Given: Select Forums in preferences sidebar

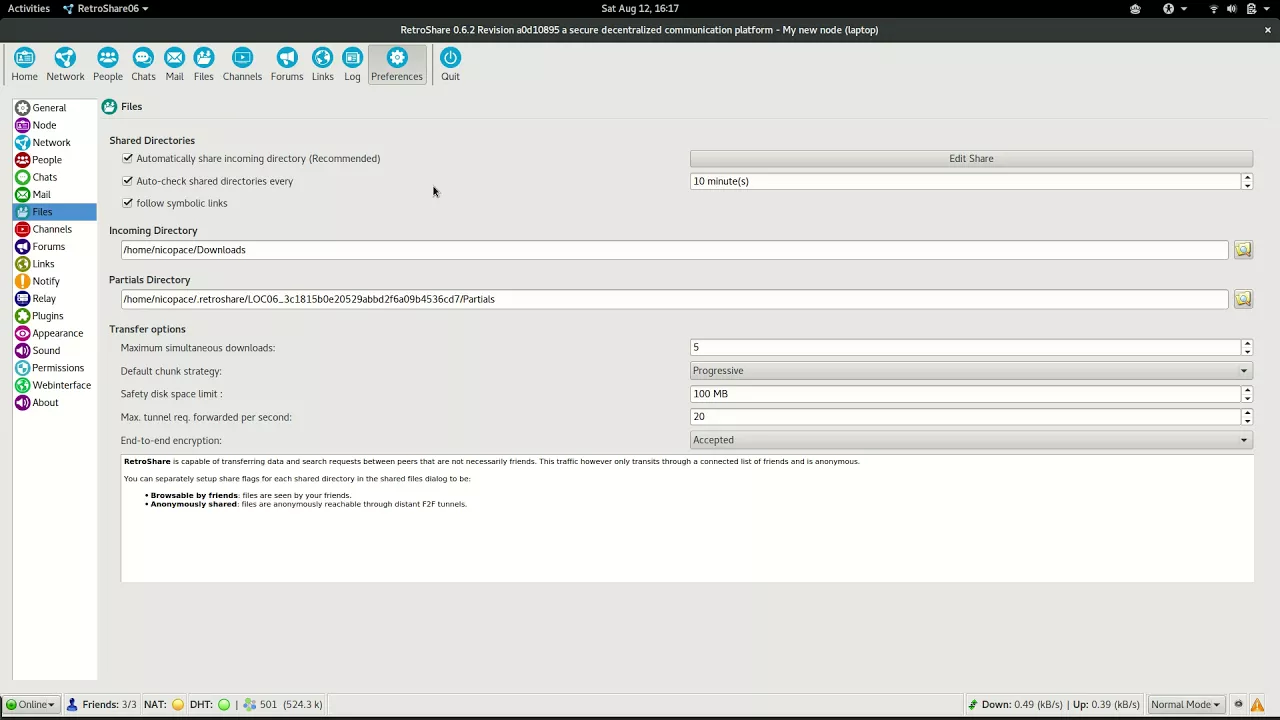Looking at the screenshot, I should (x=54, y=246).
